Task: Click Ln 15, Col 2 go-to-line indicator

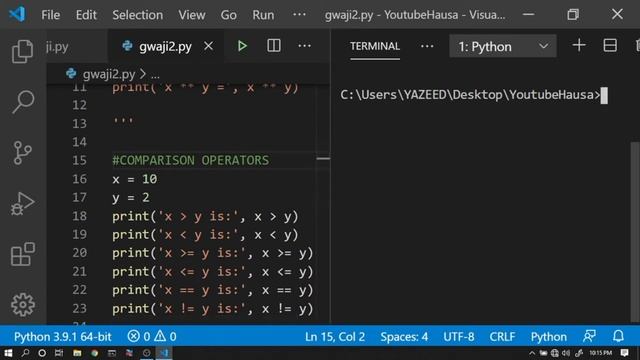Action: tap(335, 337)
